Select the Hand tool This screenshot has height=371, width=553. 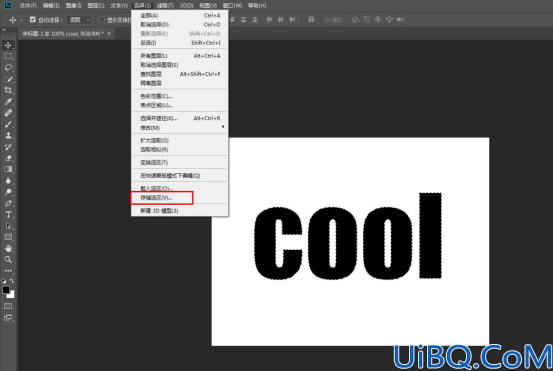click(x=8, y=248)
